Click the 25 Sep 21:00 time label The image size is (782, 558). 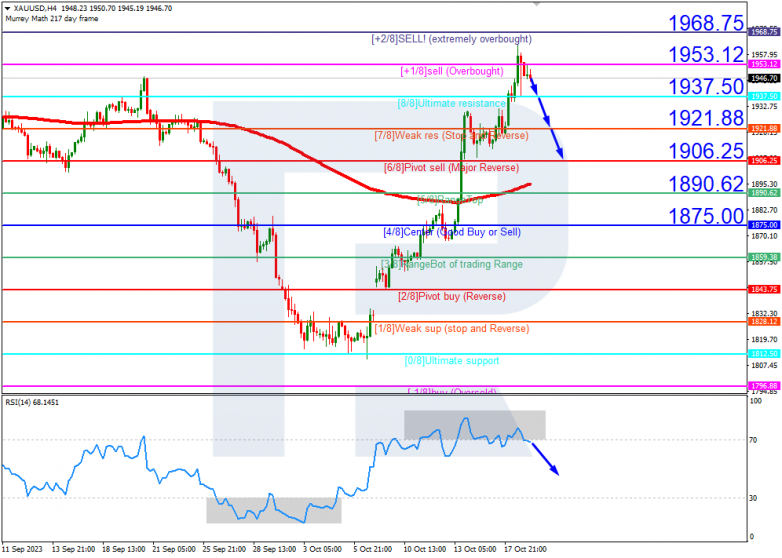pos(225,550)
